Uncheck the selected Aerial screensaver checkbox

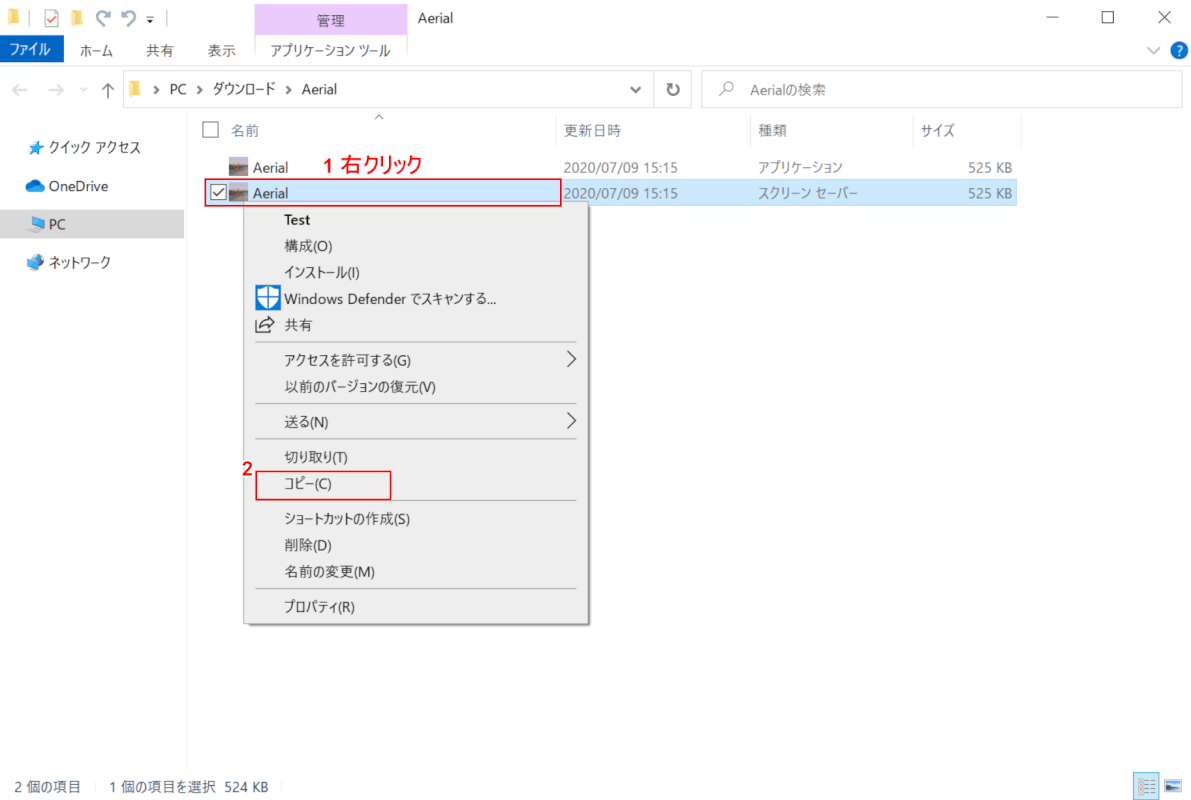point(218,192)
